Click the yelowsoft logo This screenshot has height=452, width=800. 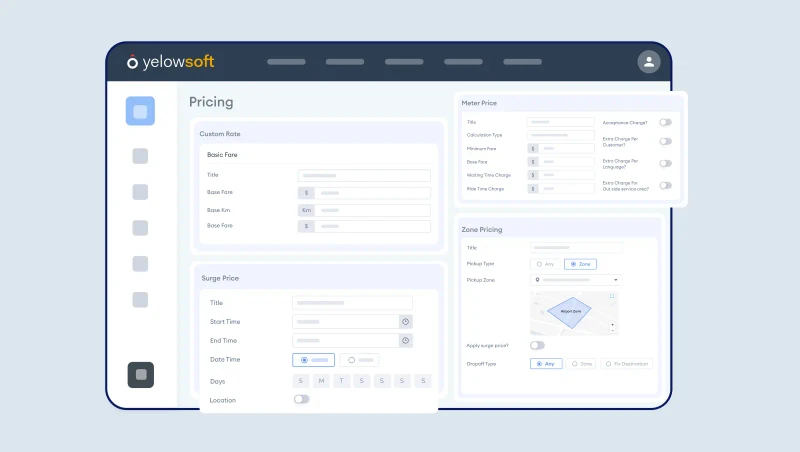tap(171, 62)
